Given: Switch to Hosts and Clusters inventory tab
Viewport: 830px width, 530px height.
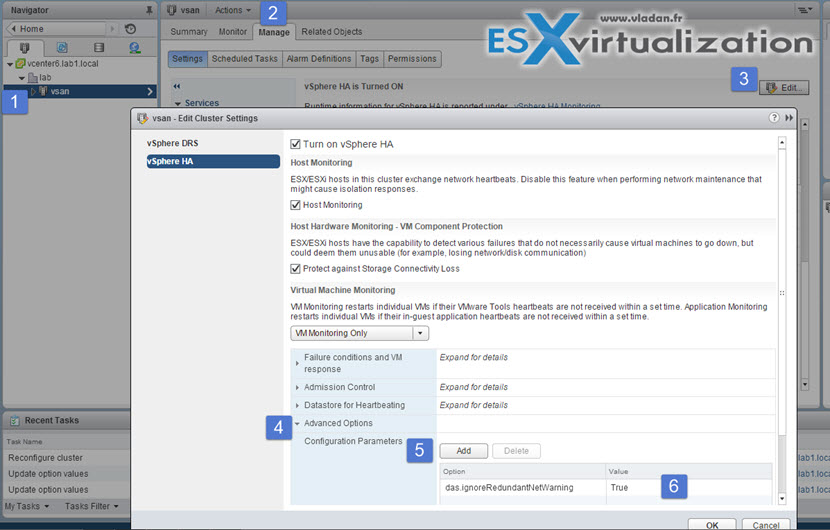Looking at the screenshot, I should 24,48.
